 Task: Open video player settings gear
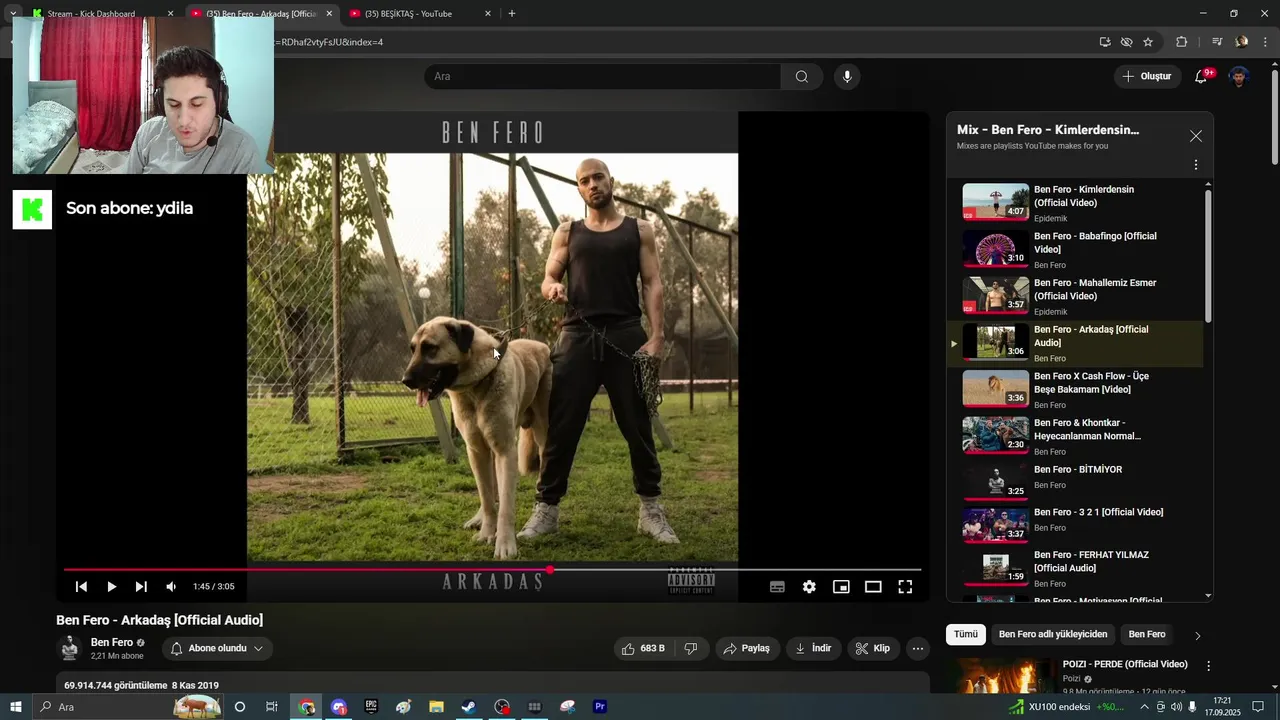click(x=809, y=587)
